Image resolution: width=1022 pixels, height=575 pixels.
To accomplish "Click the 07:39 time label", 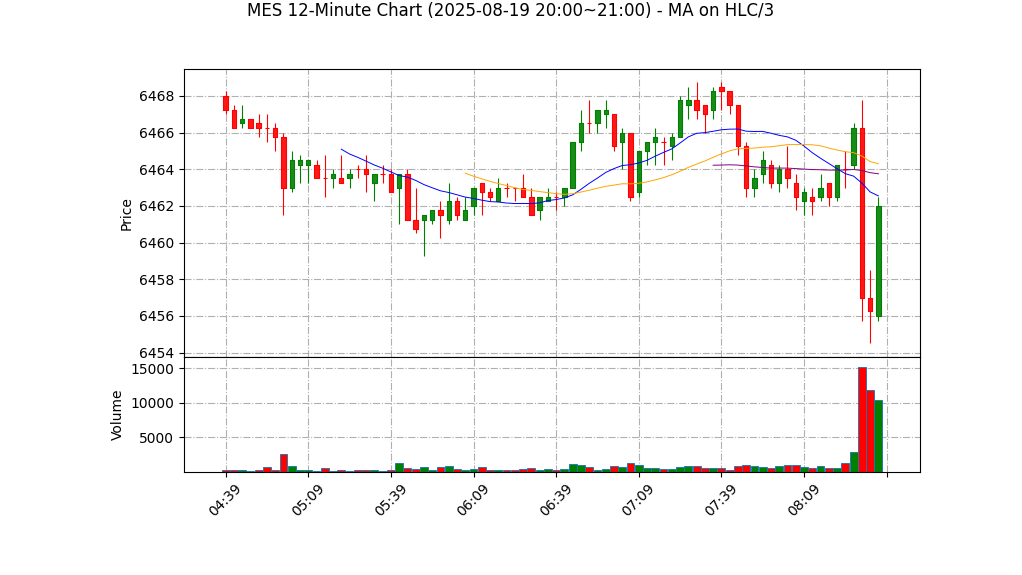I will point(720,501).
